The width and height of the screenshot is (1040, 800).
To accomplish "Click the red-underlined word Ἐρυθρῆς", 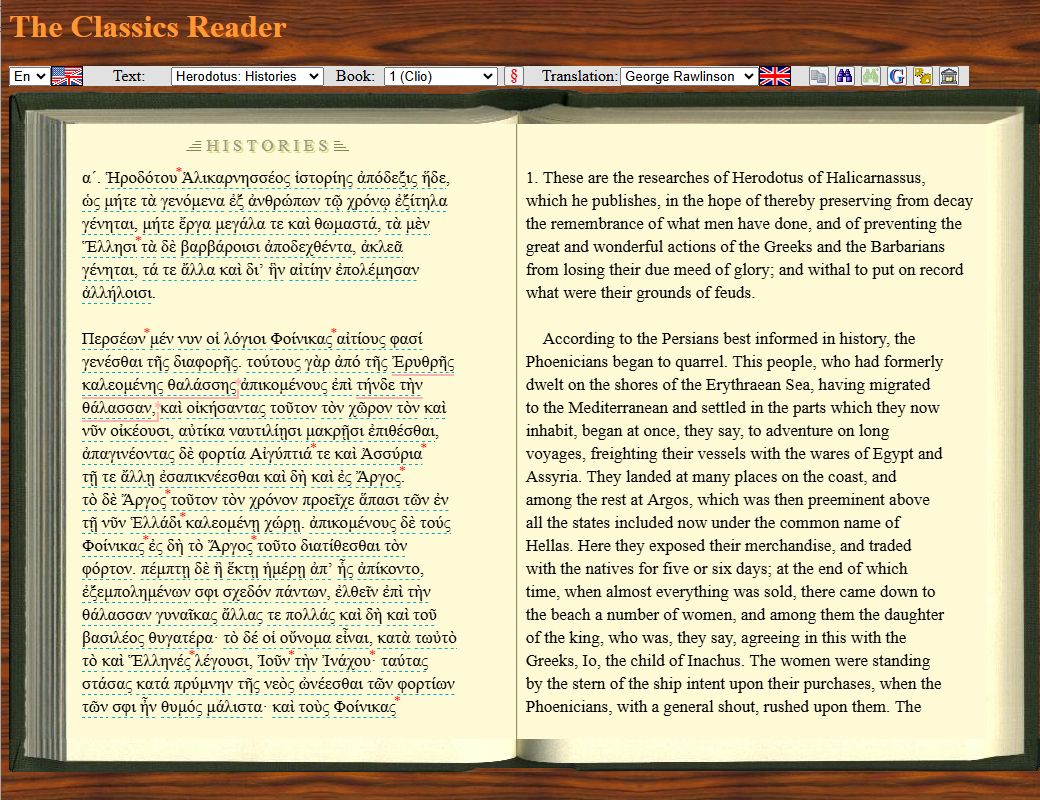I will [423, 362].
